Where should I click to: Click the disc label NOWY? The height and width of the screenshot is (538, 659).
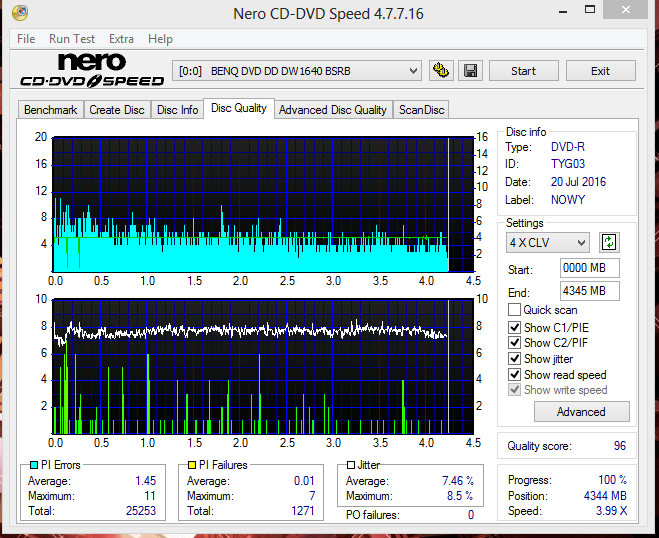568,200
